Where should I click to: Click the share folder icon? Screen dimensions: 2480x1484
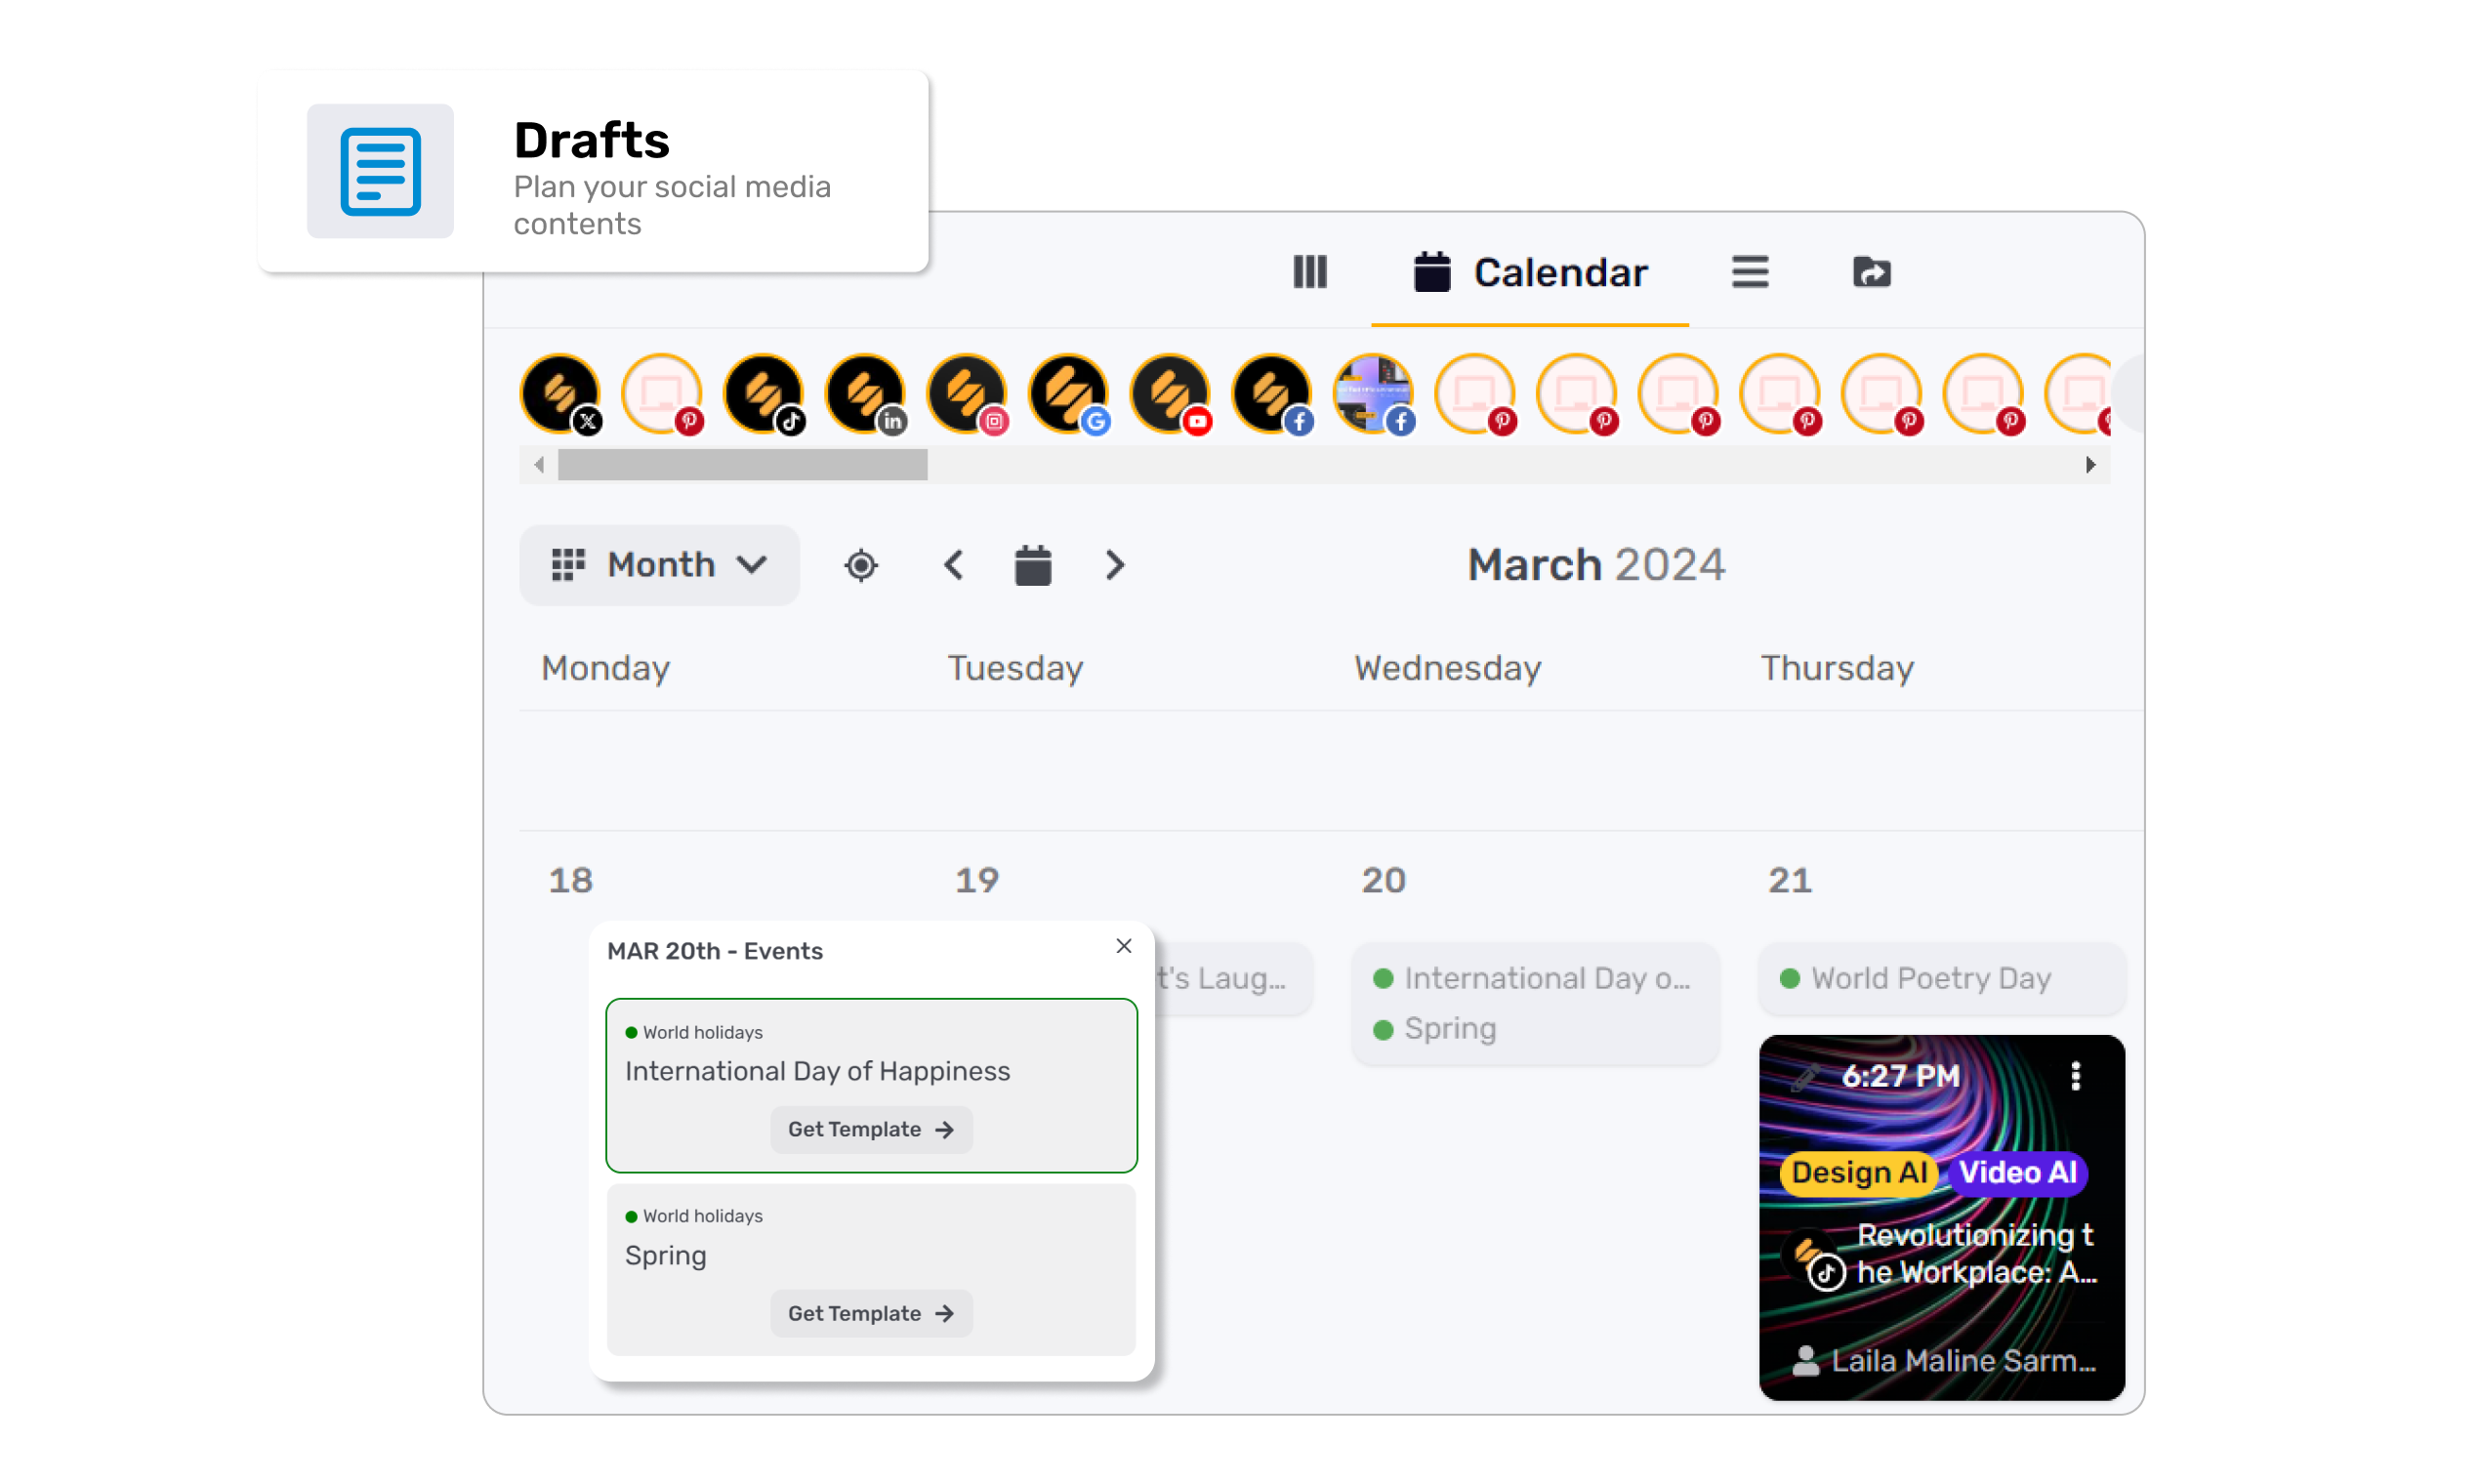point(1871,272)
